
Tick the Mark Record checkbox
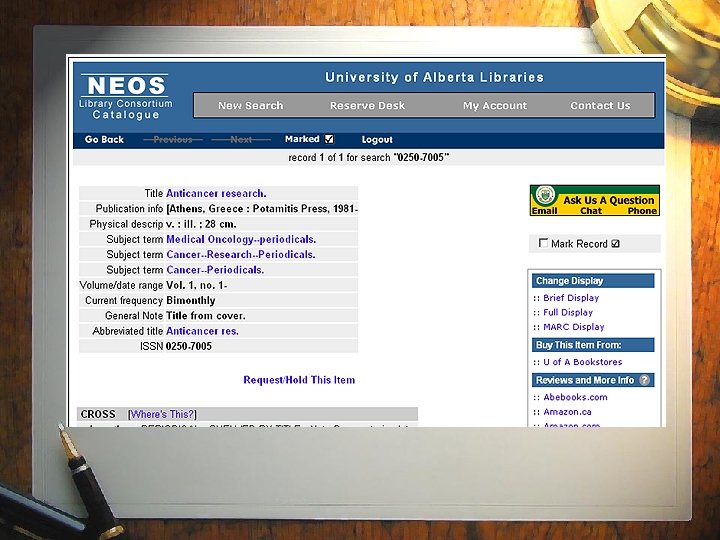pos(543,243)
